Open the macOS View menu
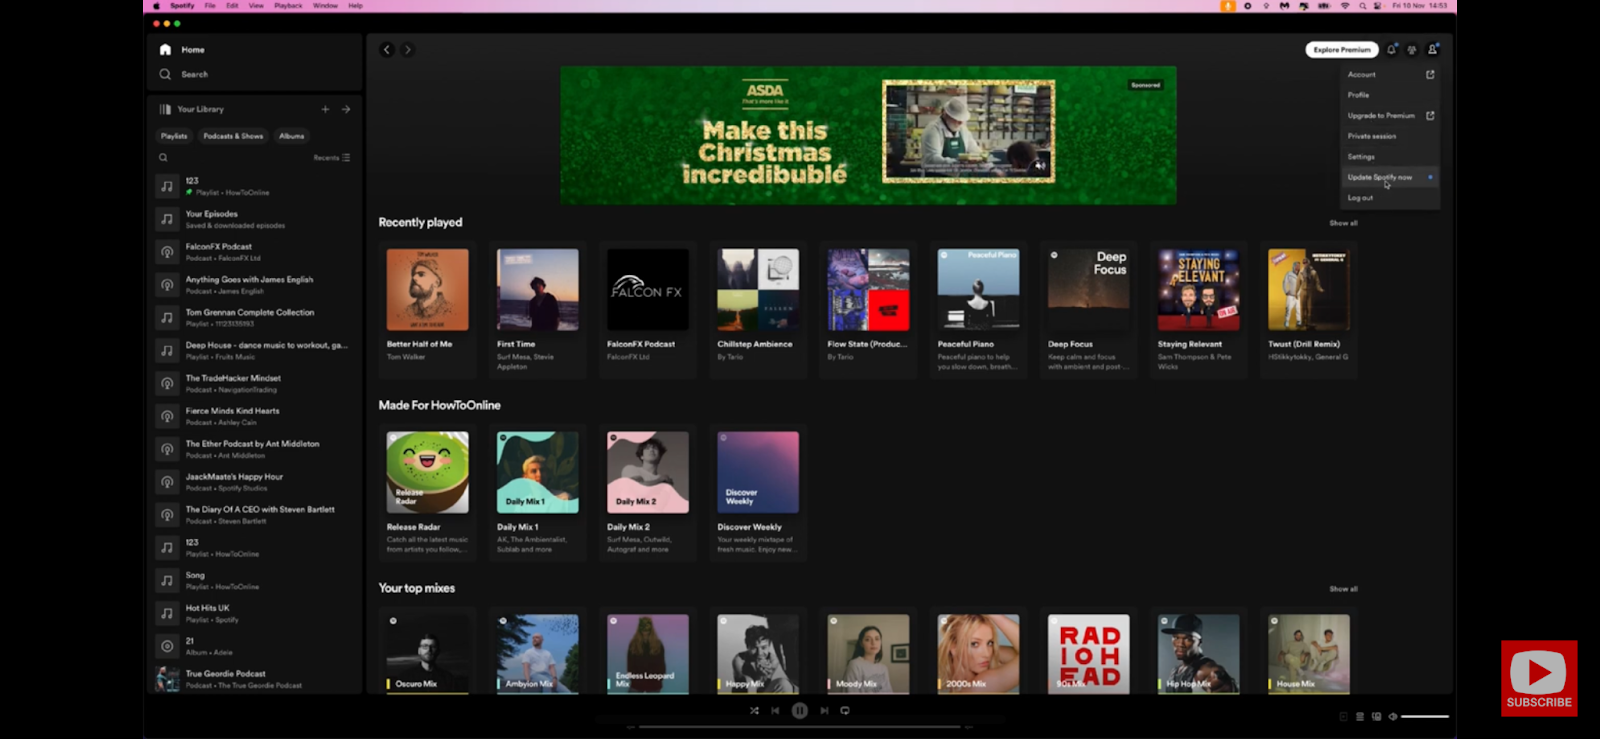Image resolution: width=1600 pixels, height=739 pixels. [256, 6]
